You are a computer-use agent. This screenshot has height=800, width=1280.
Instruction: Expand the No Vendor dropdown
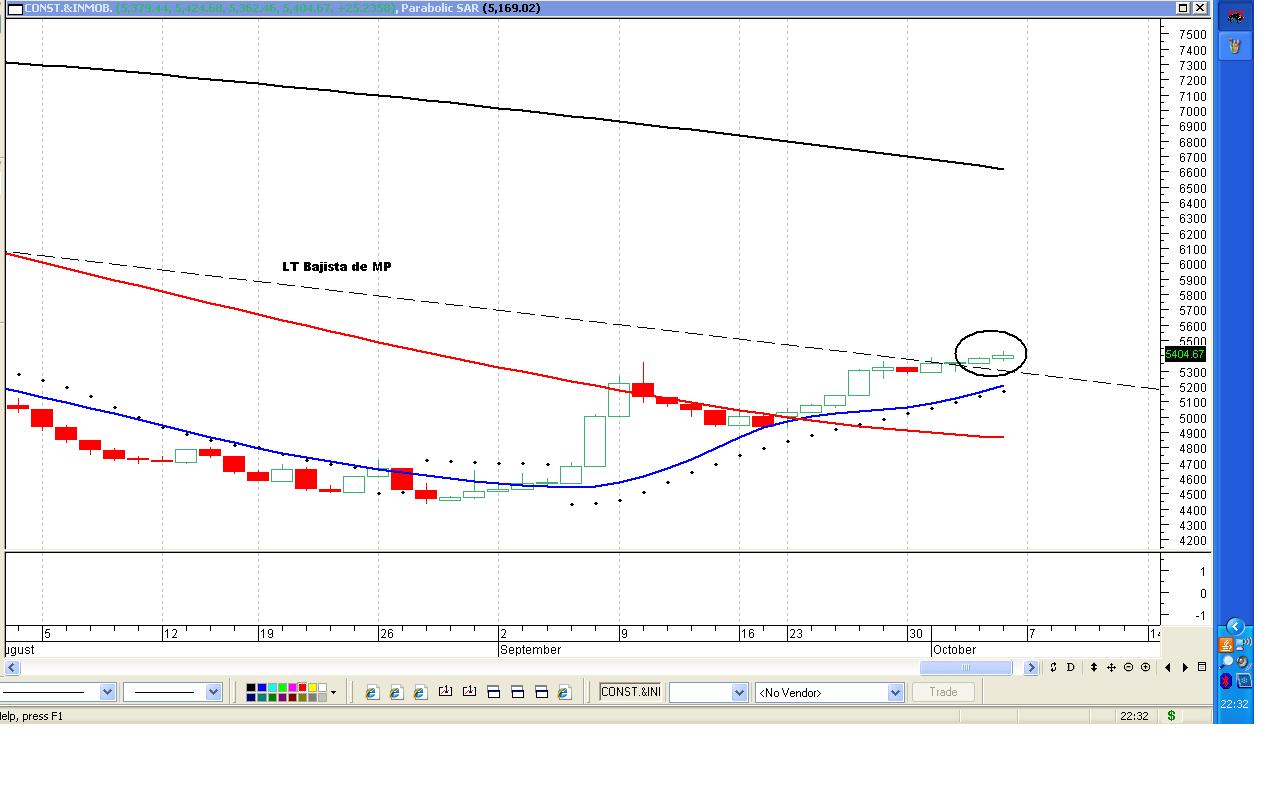(x=895, y=692)
